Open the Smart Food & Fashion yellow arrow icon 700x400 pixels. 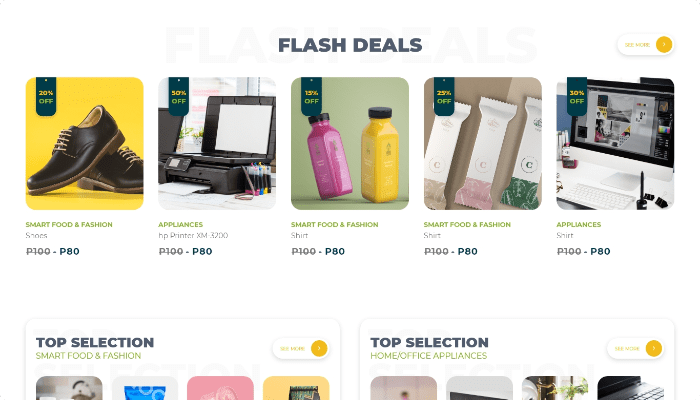click(x=319, y=348)
